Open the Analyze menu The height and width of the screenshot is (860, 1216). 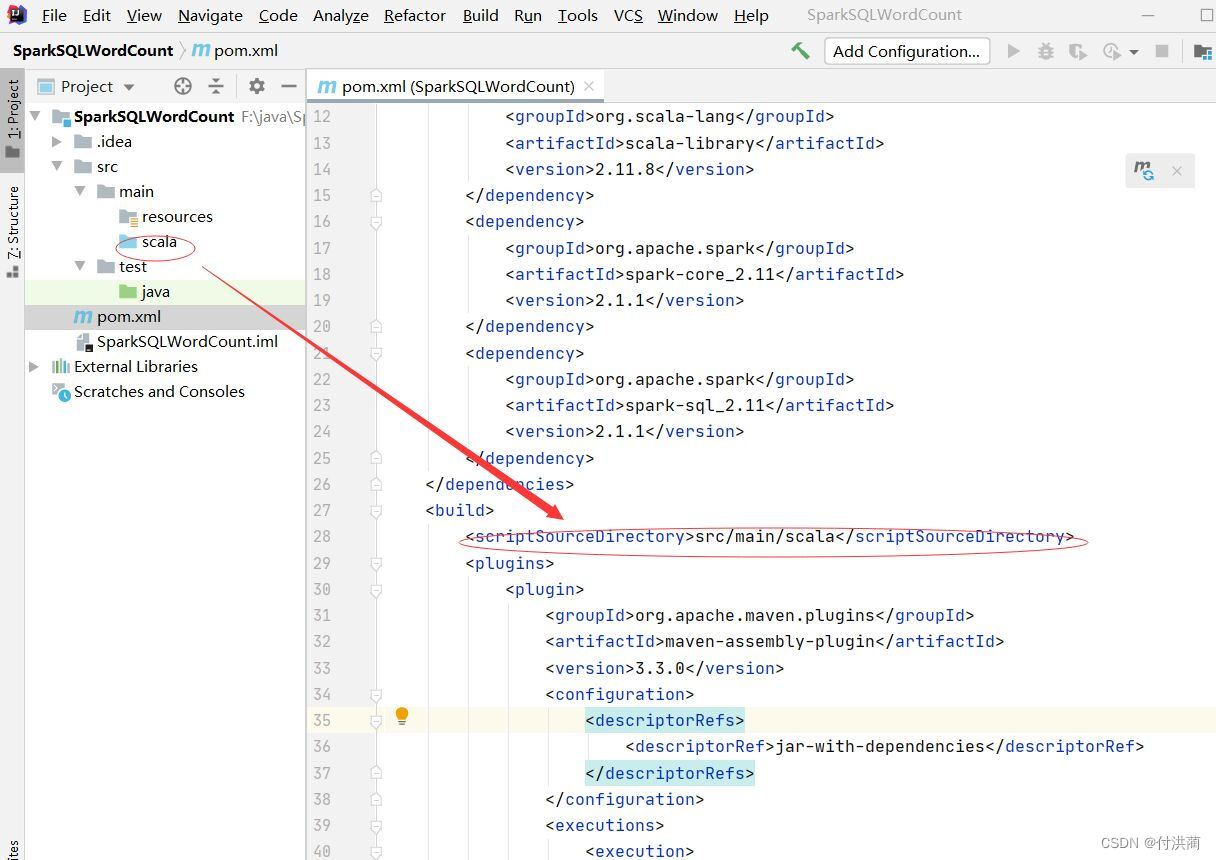click(341, 15)
